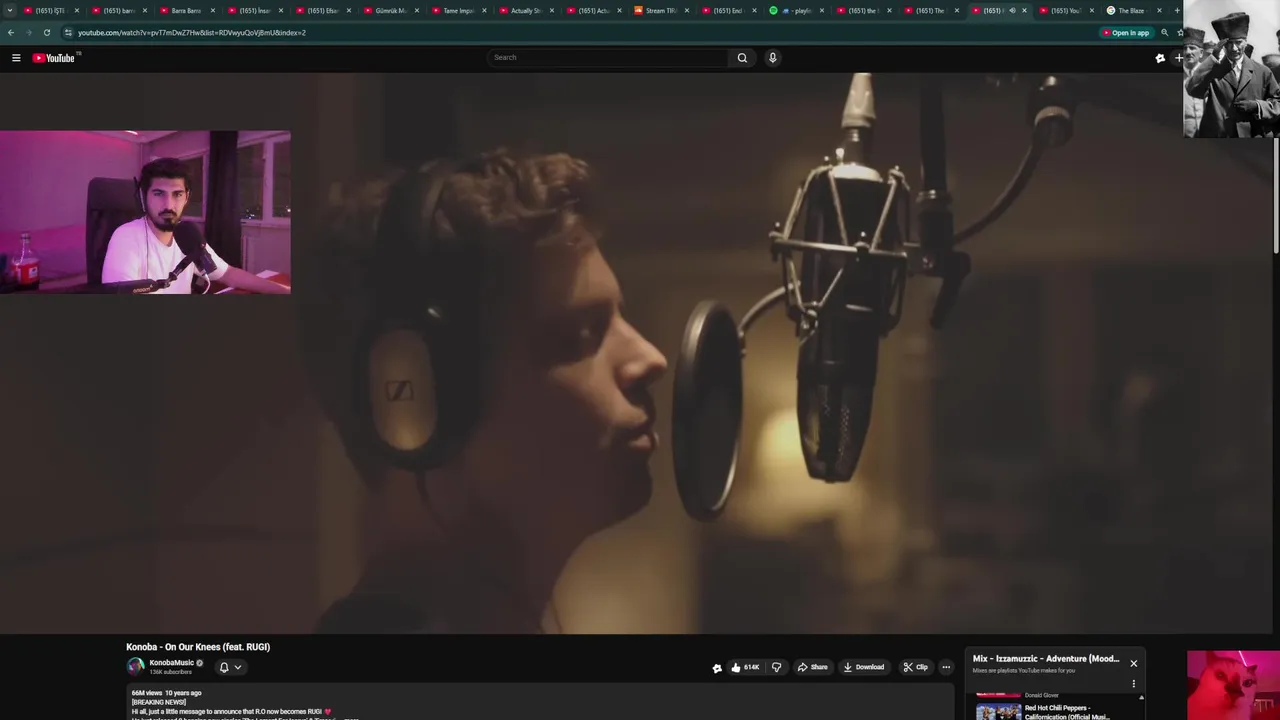1280x720 pixels.
Task: Focus the YouTube search field
Action: tap(608, 58)
